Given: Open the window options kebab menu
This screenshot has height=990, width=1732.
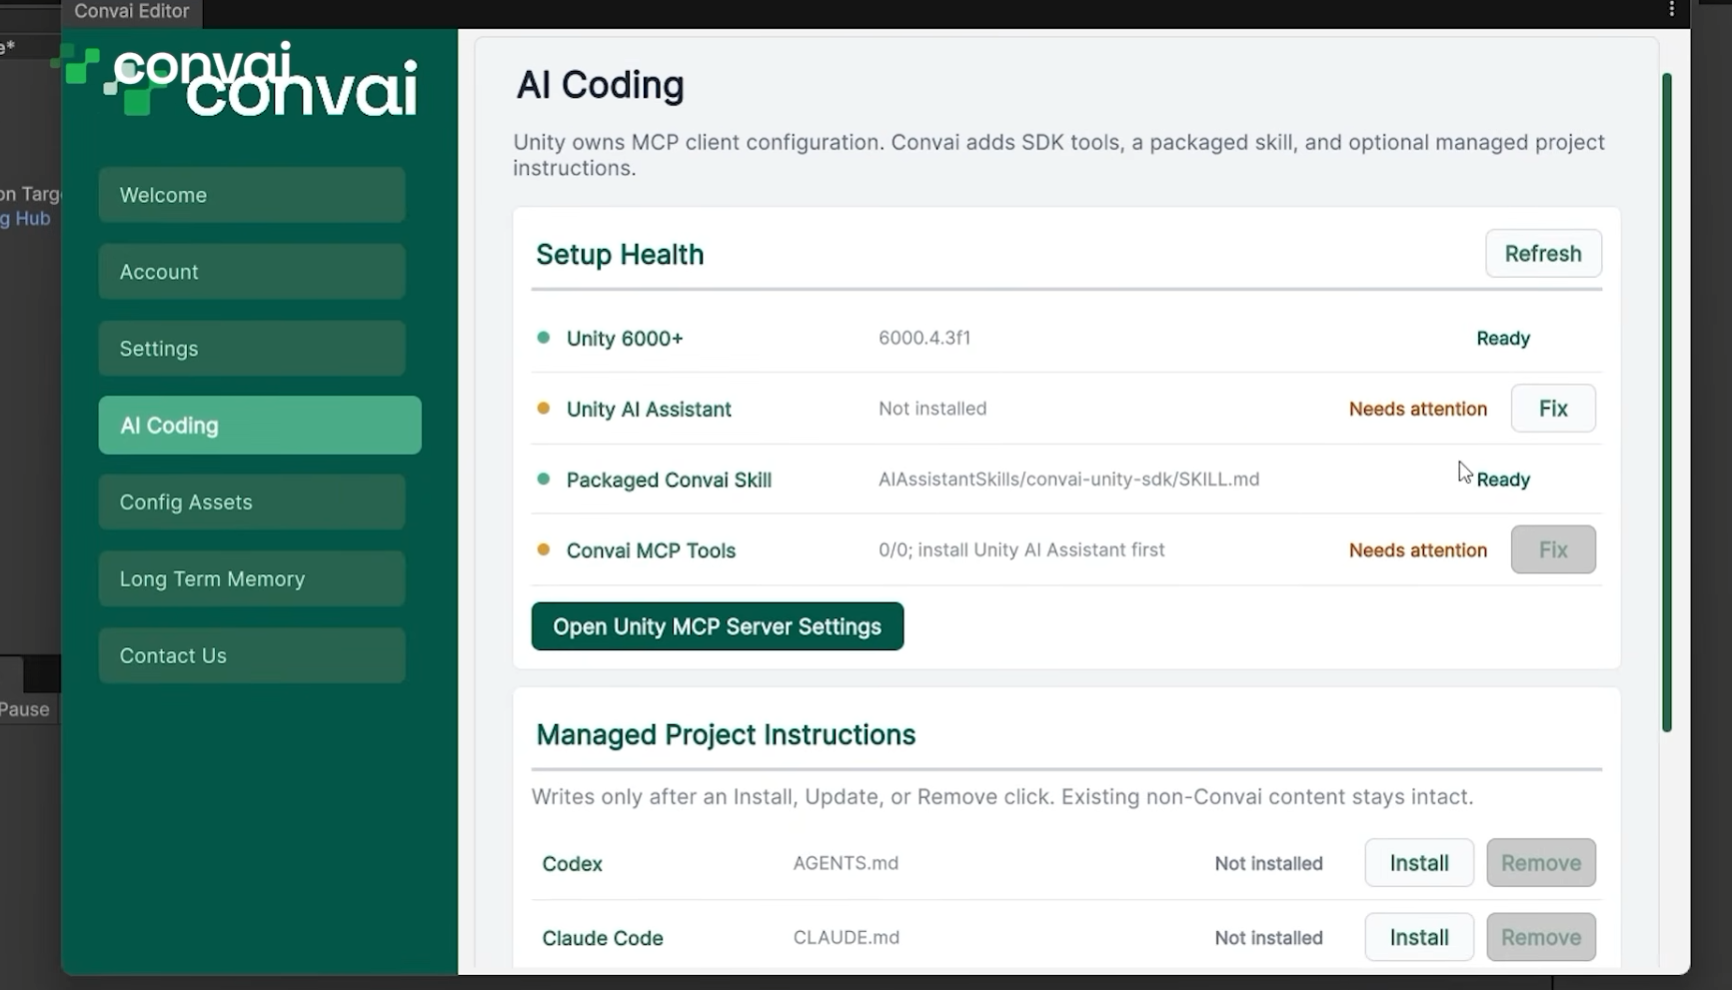Looking at the screenshot, I should (1671, 10).
